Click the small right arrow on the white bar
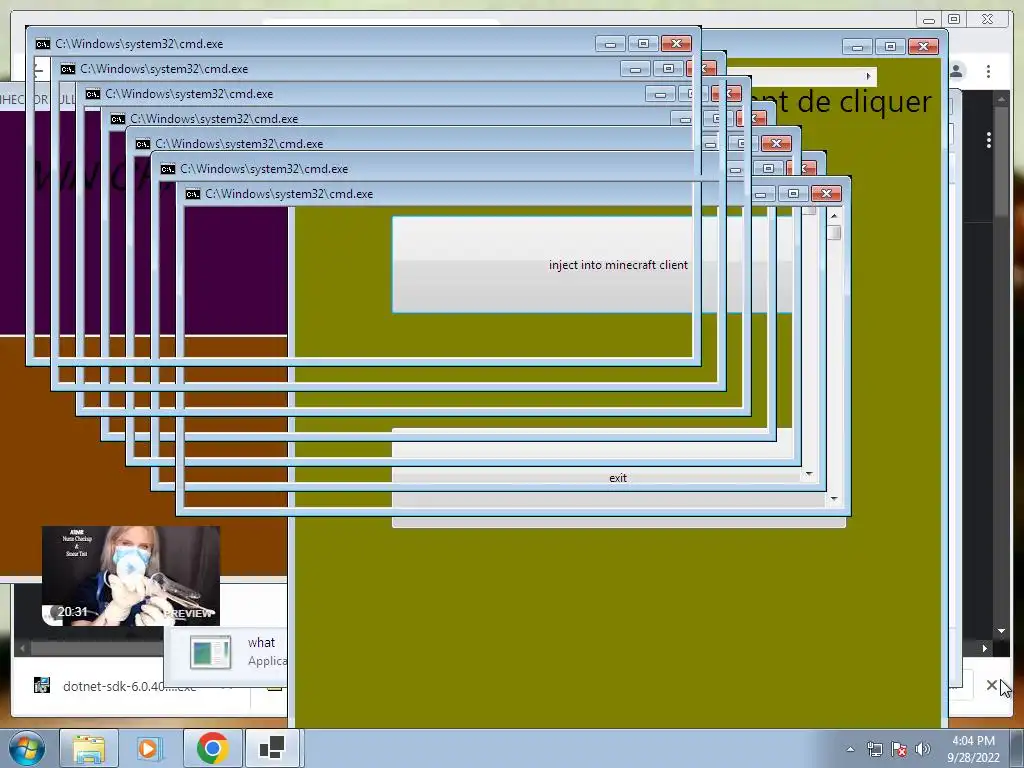The width and height of the screenshot is (1024, 768). pyautogui.click(x=868, y=76)
